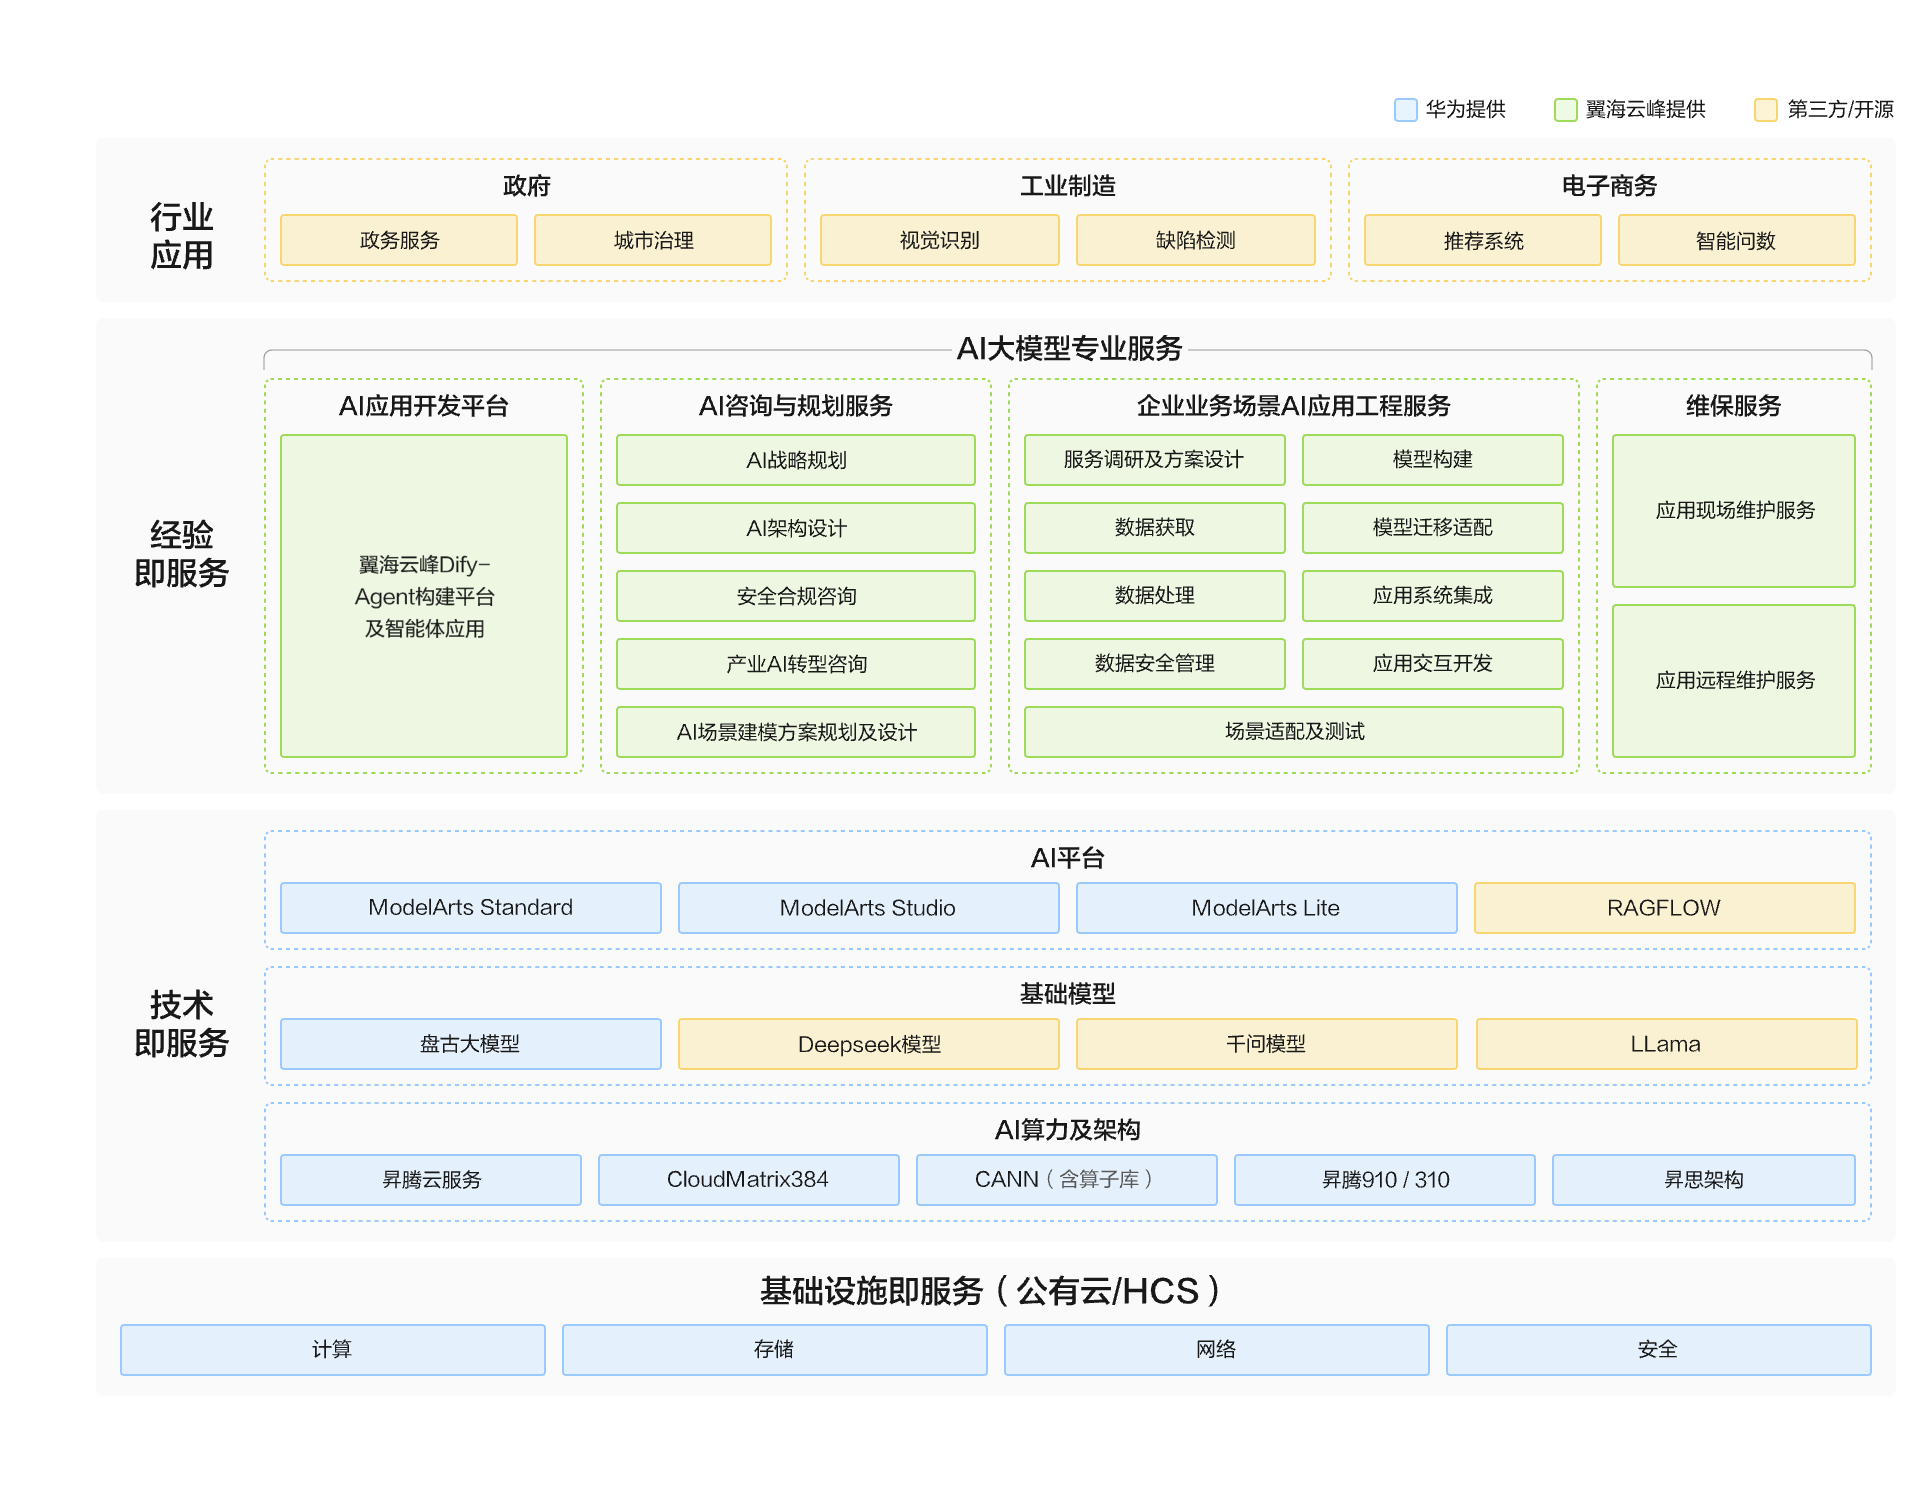Click the 服务调研及方案设计 box
Image resolution: width=1920 pixels, height=1492 pixels.
coord(1155,460)
